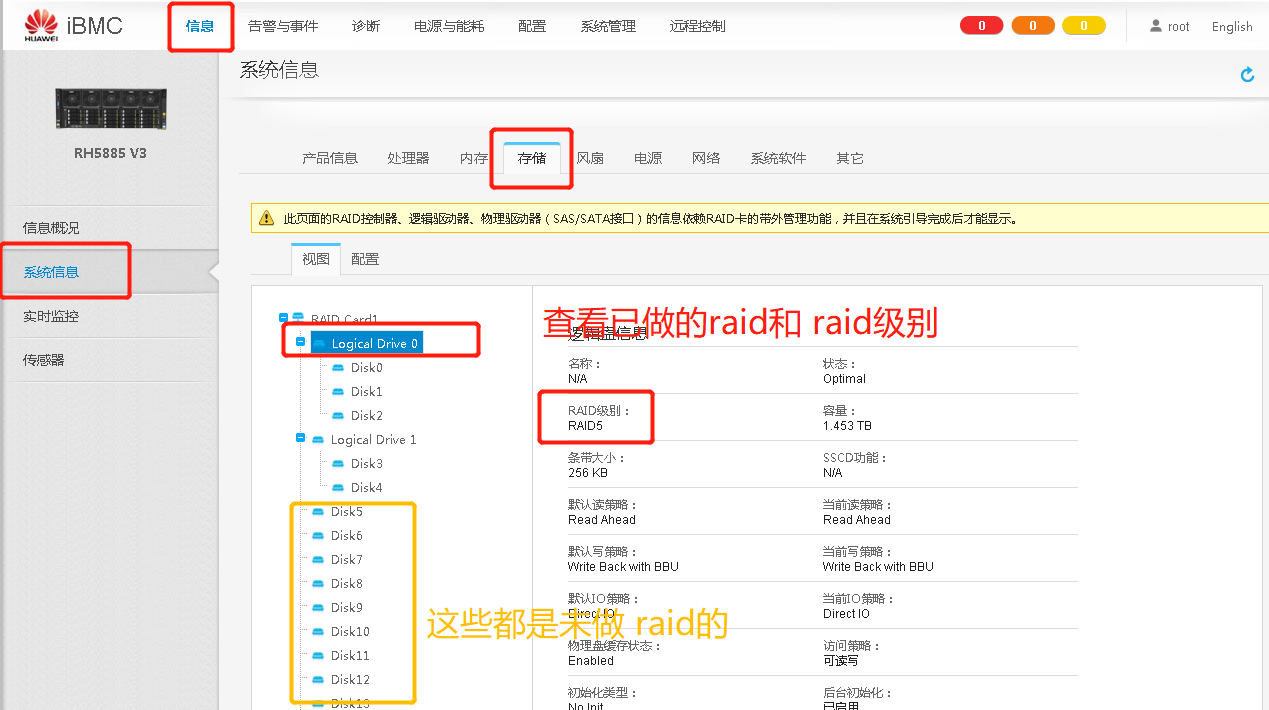Click the Disk4 drive icon
The image size is (1269, 710).
[x=338, y=488]
